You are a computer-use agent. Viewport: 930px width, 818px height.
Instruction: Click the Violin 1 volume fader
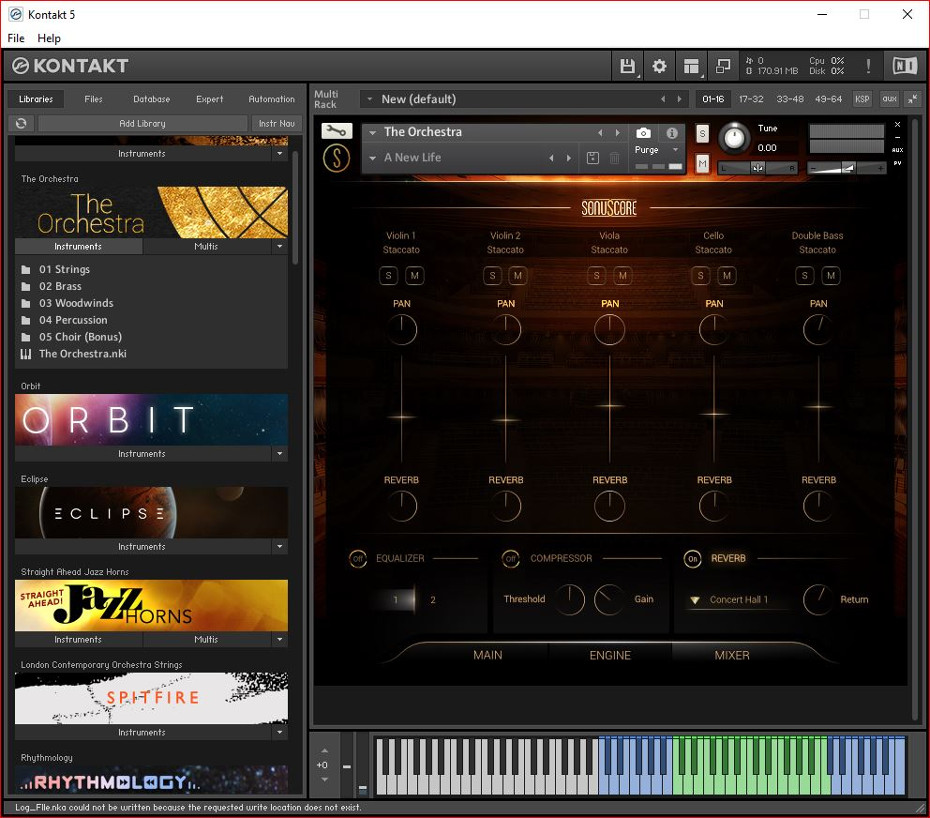(402, 416)
